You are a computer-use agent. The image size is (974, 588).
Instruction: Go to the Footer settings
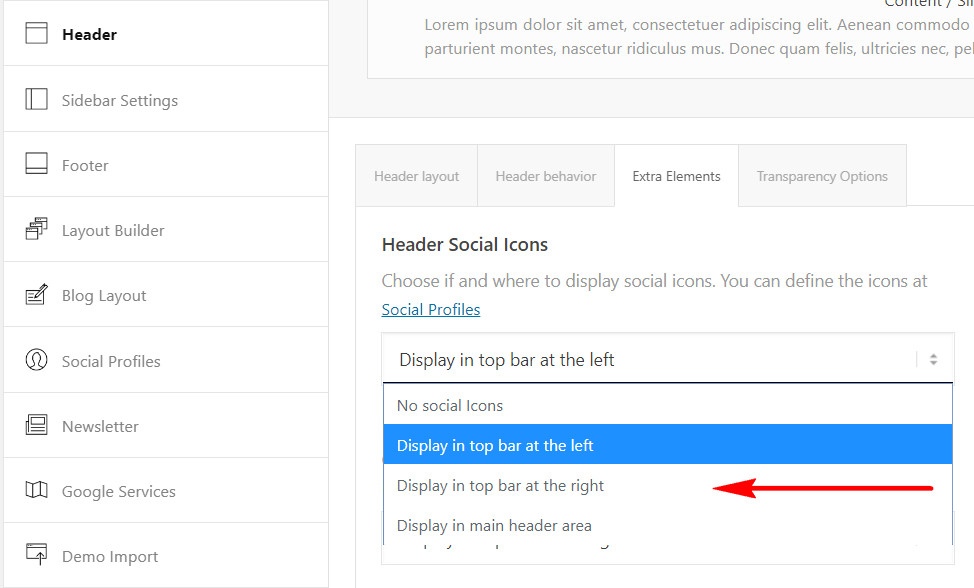coord(166,165)
